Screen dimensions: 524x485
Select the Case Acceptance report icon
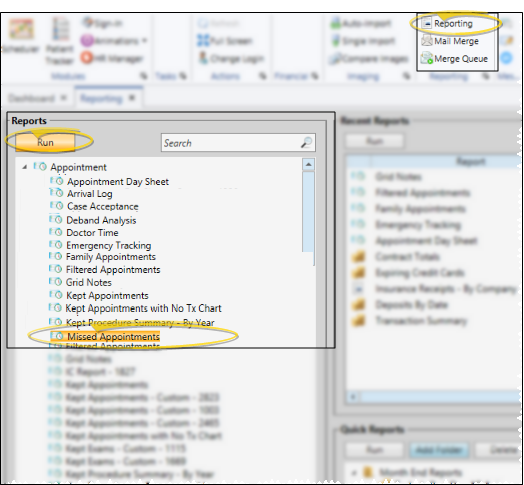coord(56,206)
